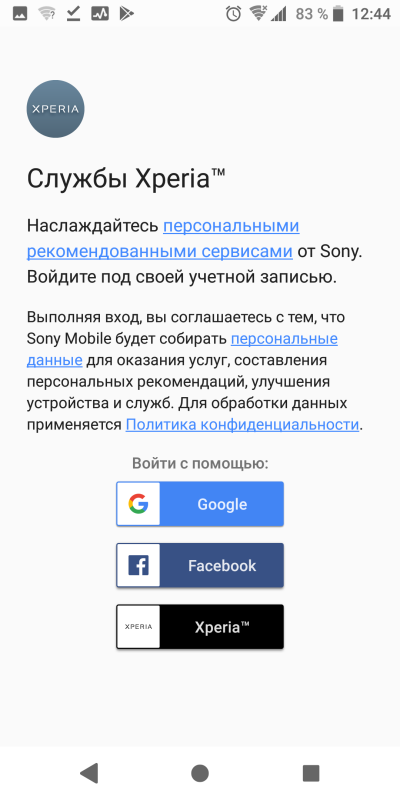Image resolution: width=400 pixels, height=800 pixels.
Task: Tap the Play Store notification icon
Action: coord(126,14)
